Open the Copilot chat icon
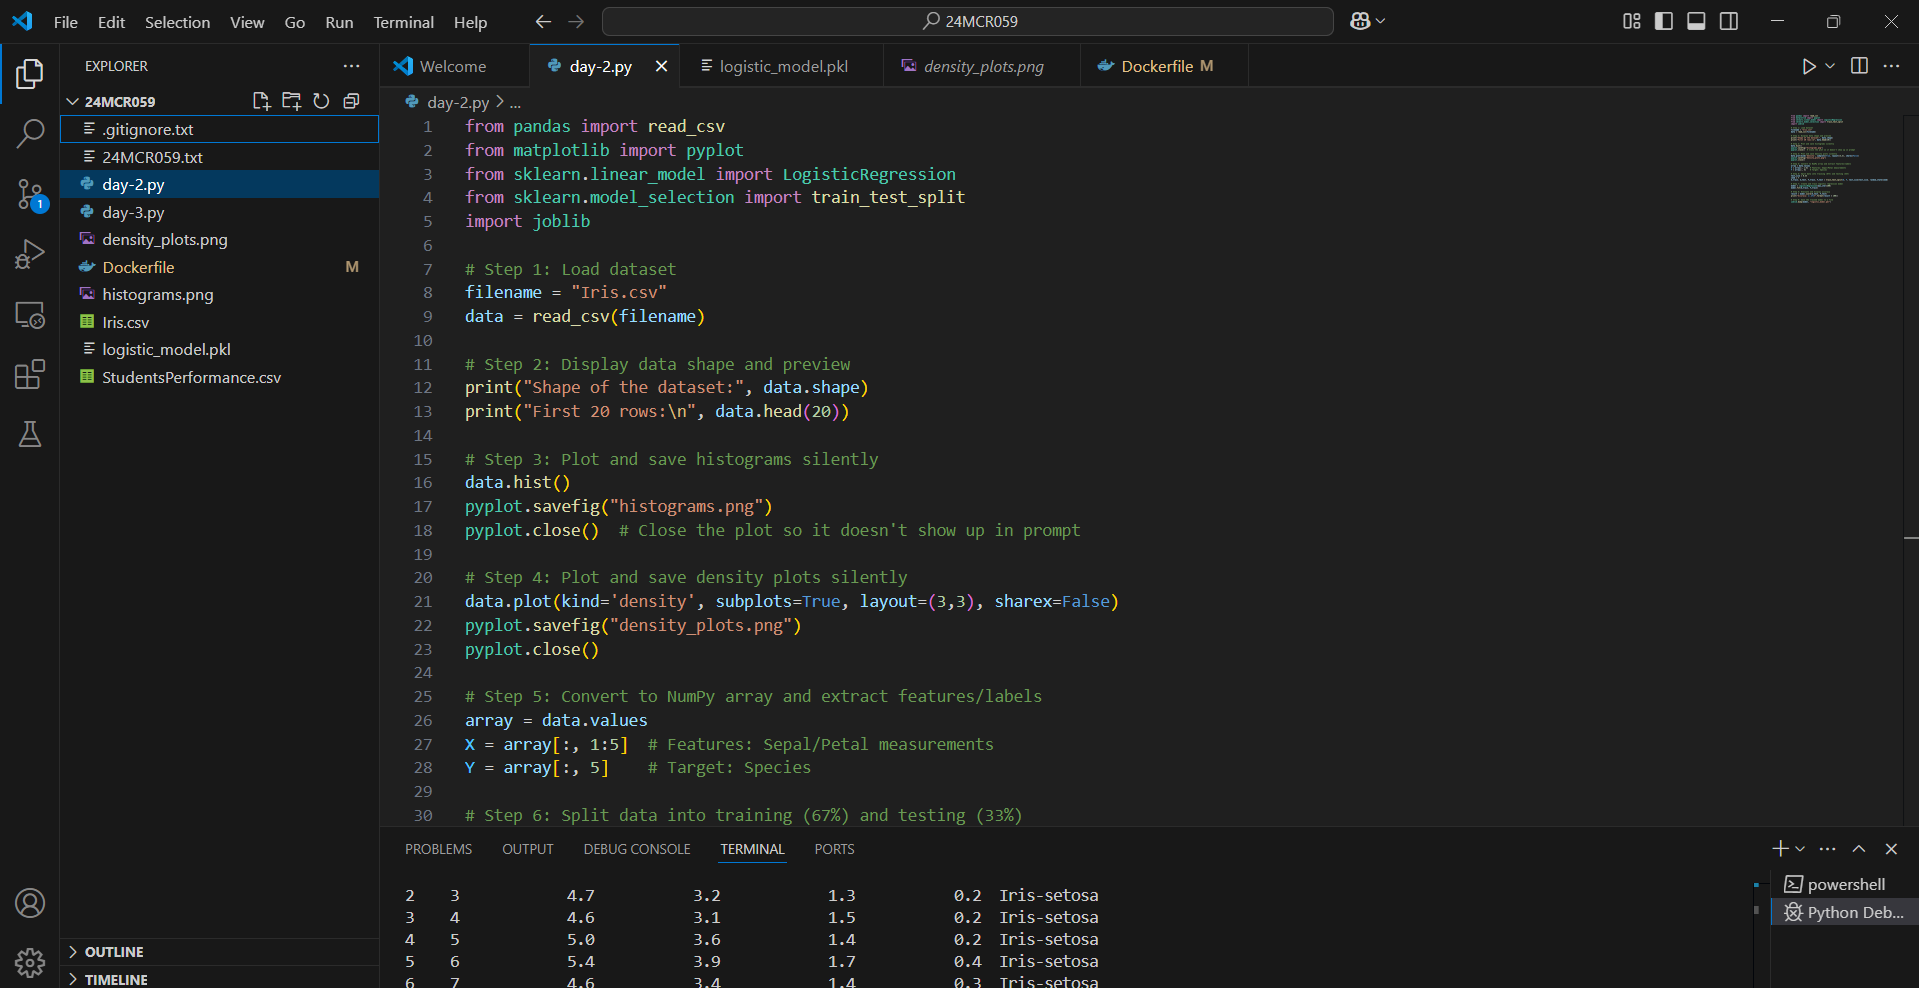The width and height of the screenshot is (1919, 988). pyautogui.click(x=1360, y=21)
